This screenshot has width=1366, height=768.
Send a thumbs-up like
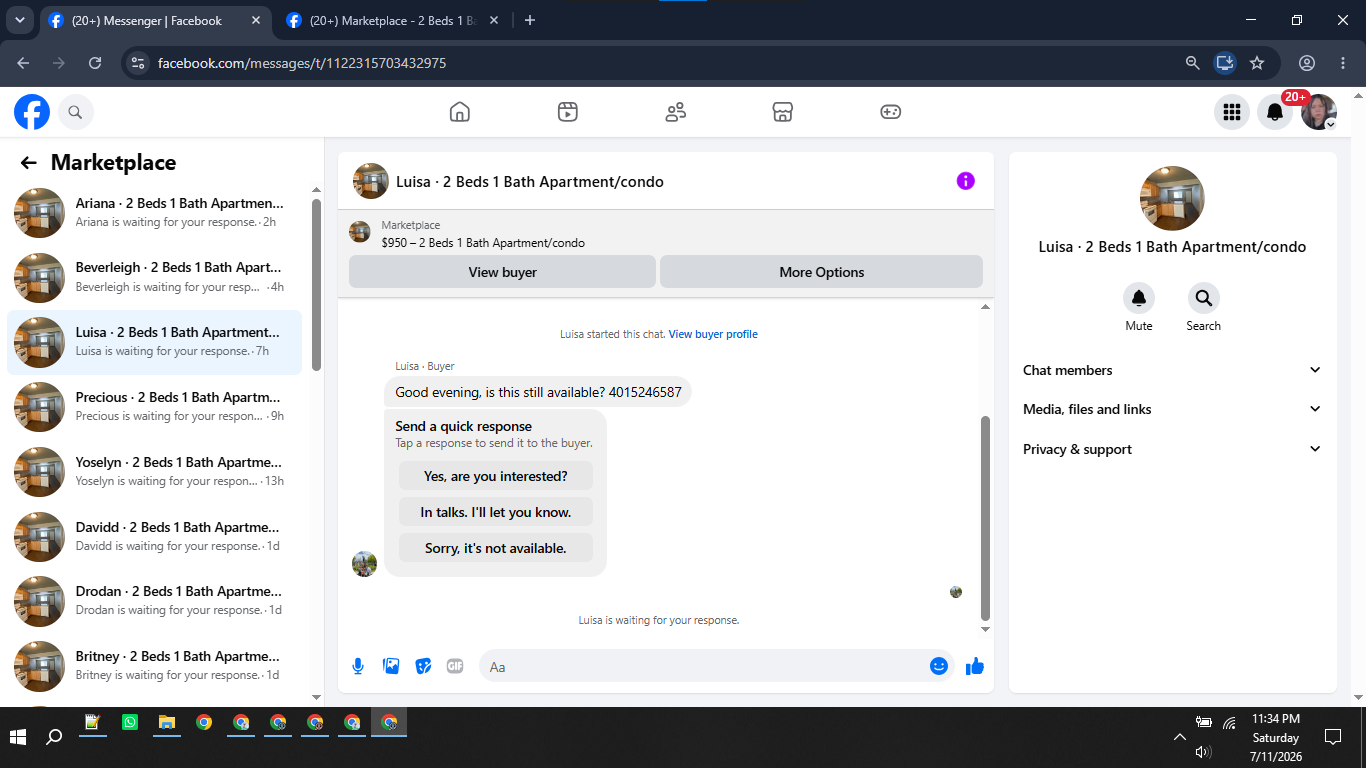[x=975, y=666]
